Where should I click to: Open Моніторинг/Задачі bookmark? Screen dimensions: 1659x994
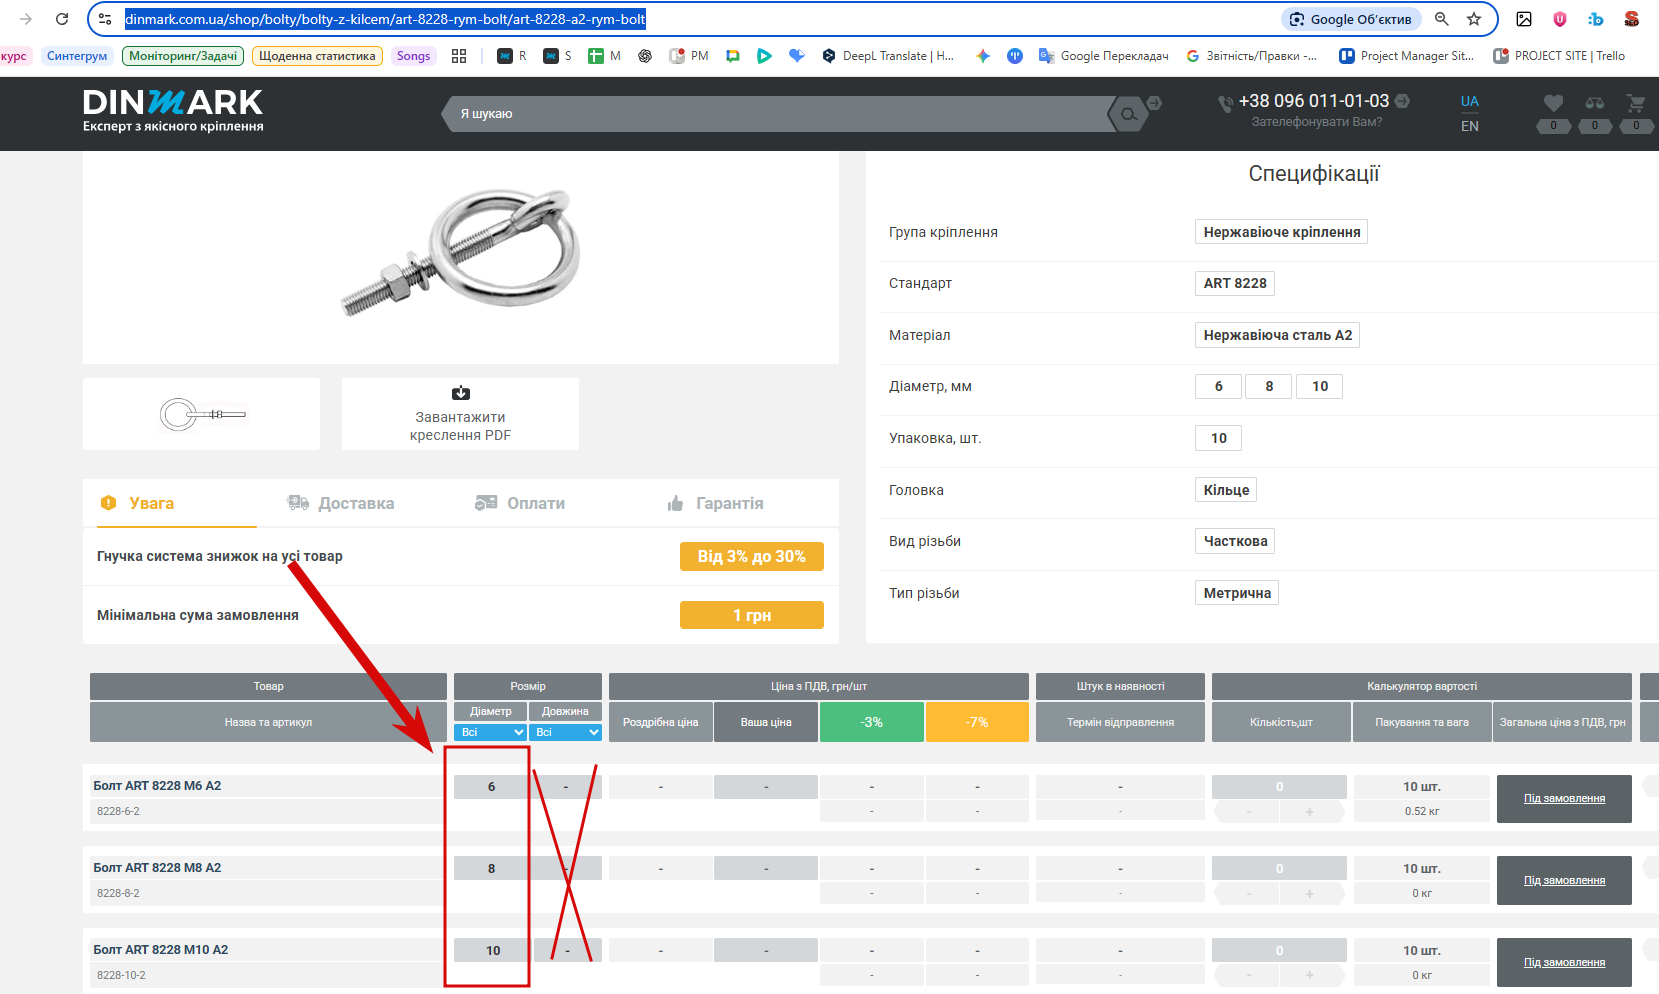tap(183, 56)
